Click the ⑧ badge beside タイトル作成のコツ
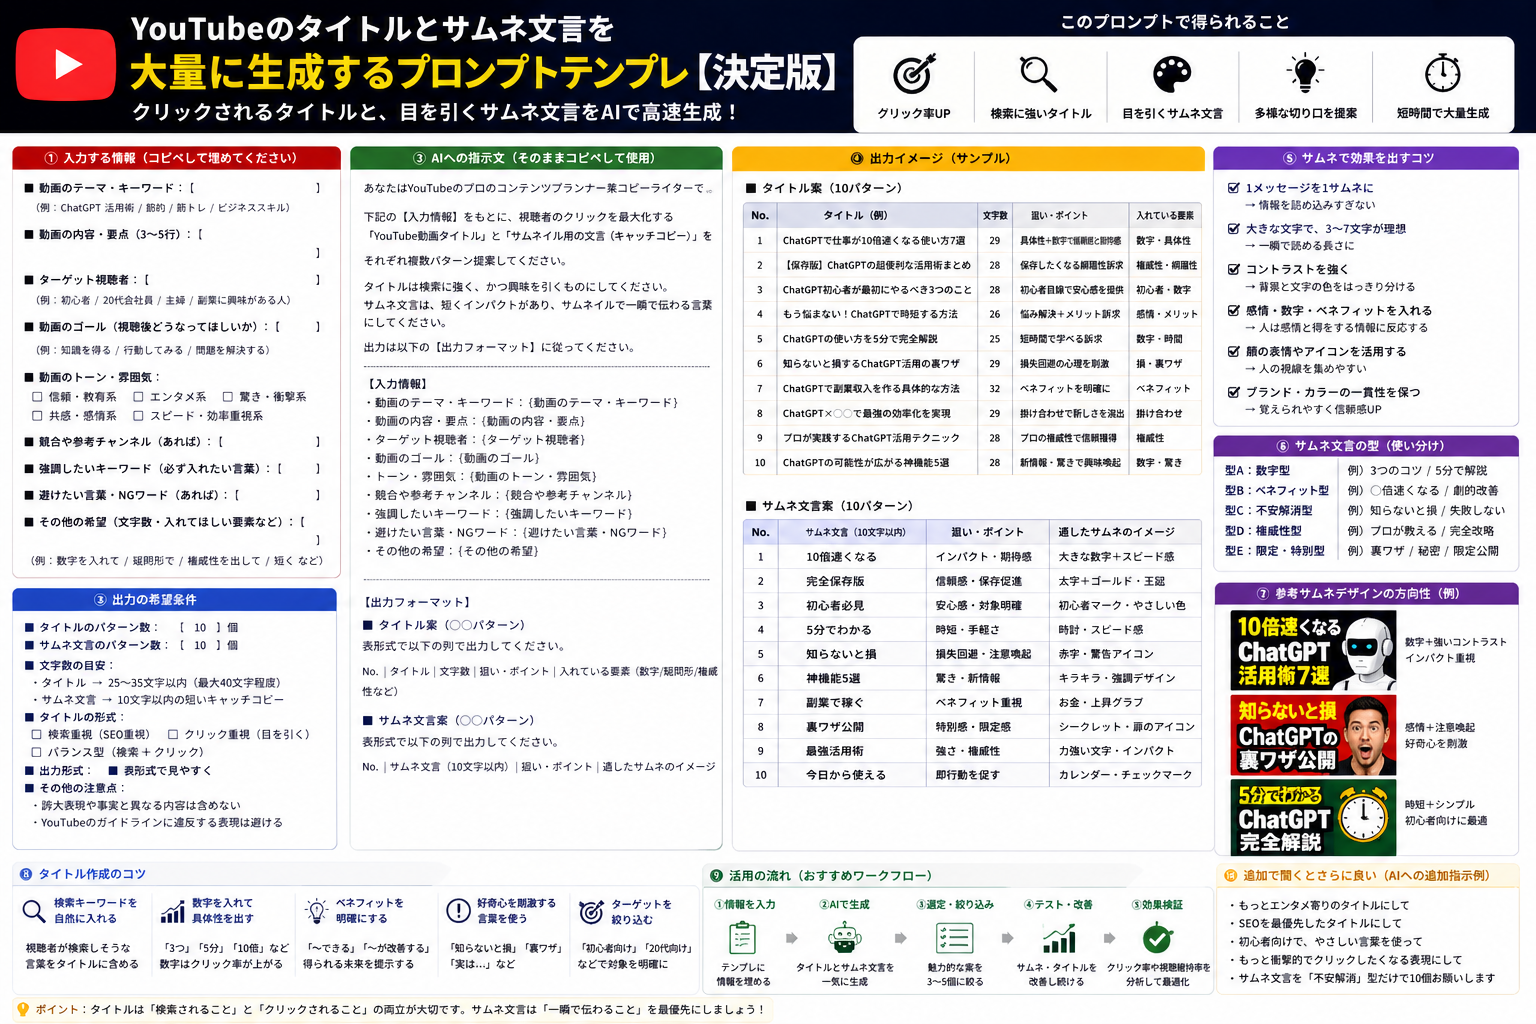Viewport: 1536px width, 1024px height. [26, 874]
